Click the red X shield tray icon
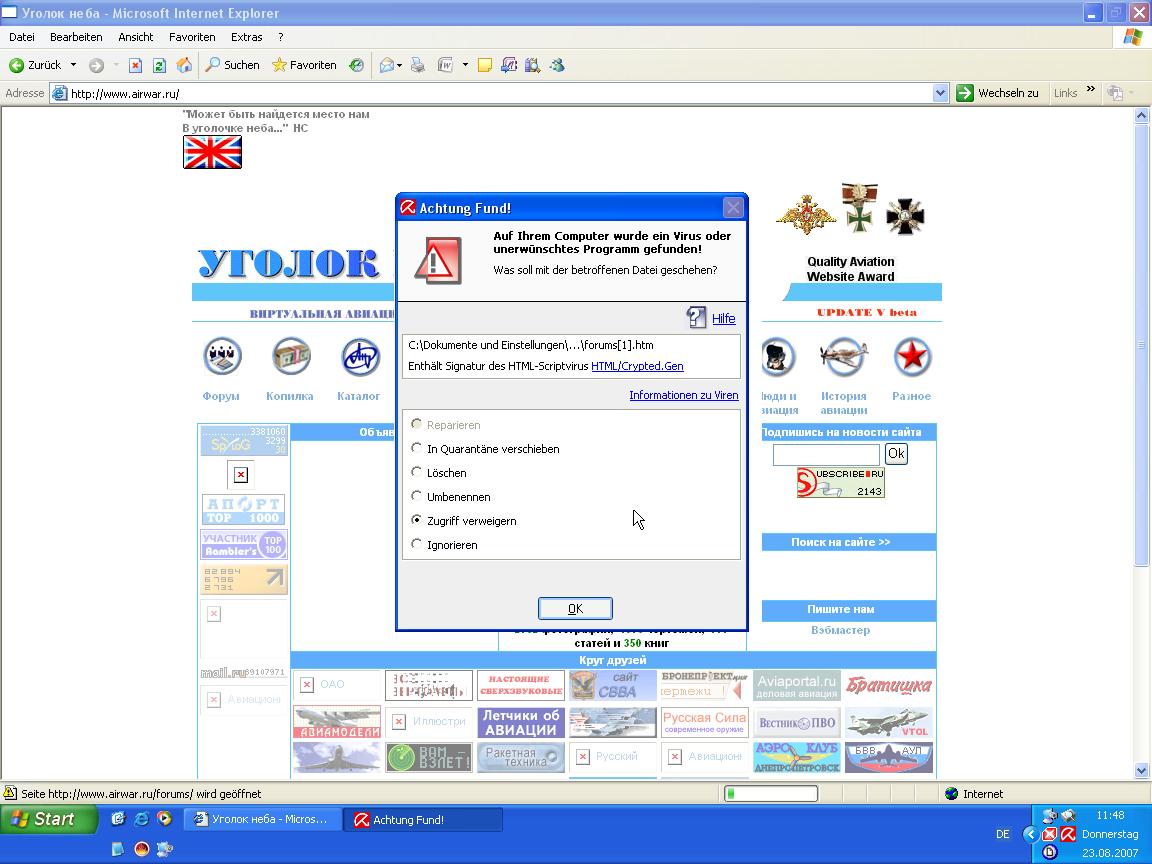Viewport: 1152px width, 864px height. click(x=1050, y=834)
